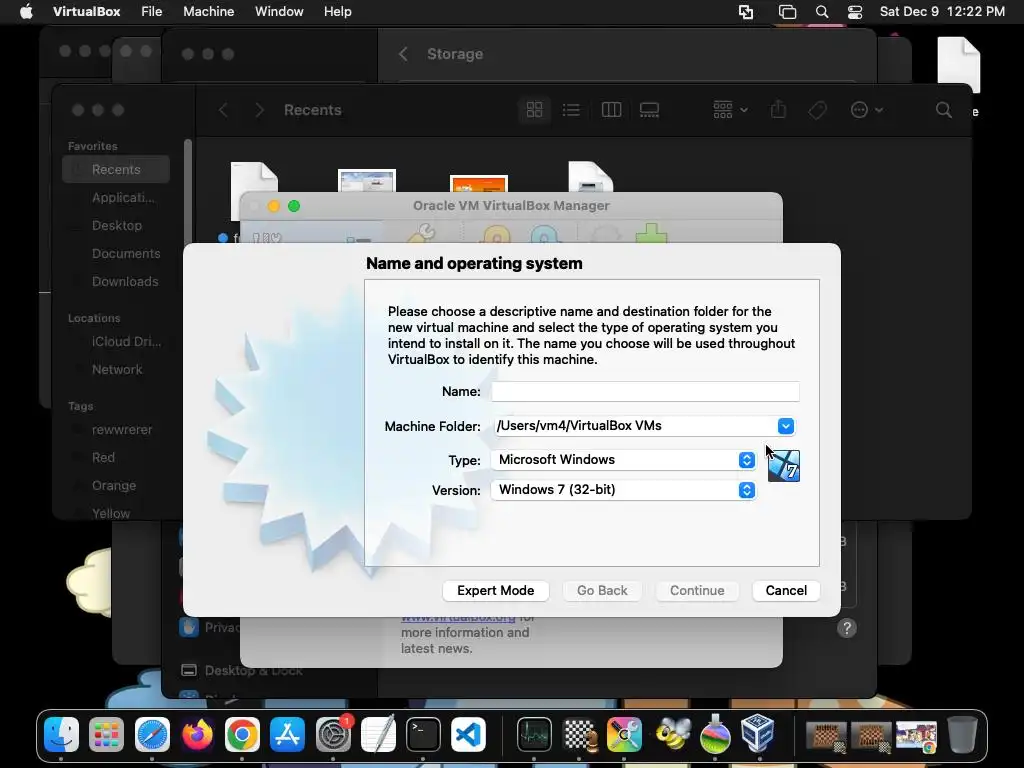Open System Settings from the dock
The image size is (1024, 768).
(x=333, y=734)
